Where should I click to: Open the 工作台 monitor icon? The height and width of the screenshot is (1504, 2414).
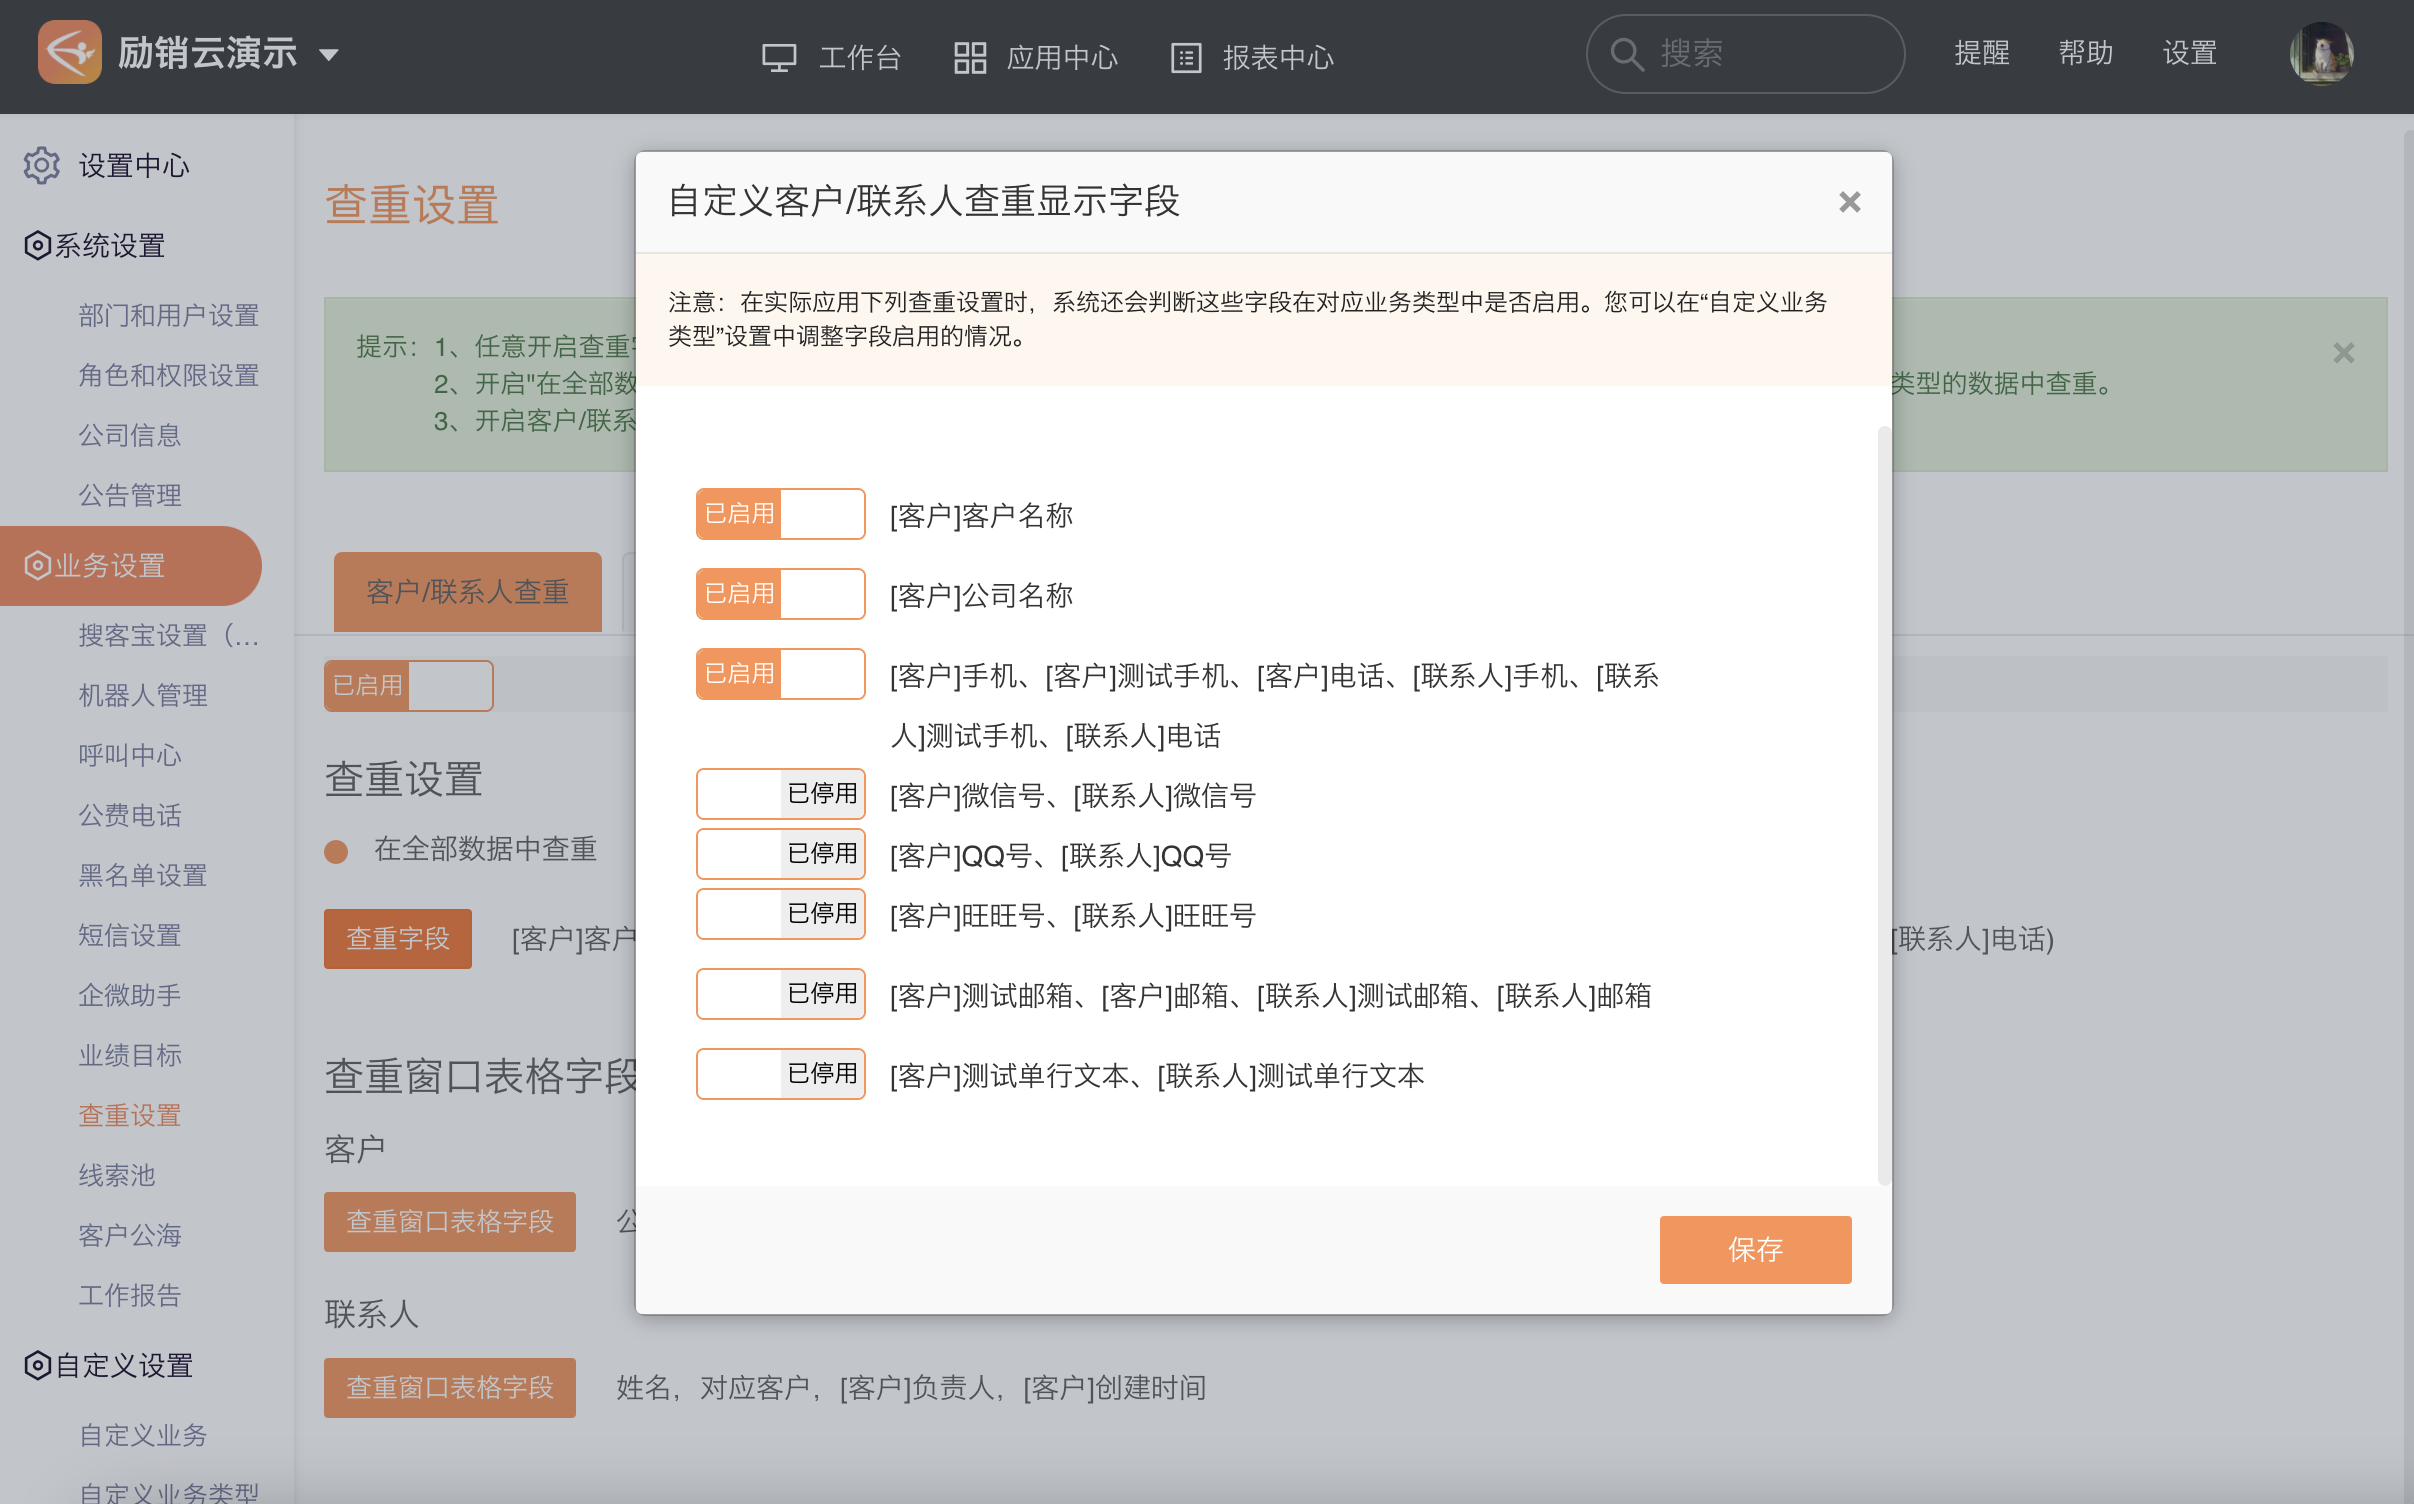779,58
